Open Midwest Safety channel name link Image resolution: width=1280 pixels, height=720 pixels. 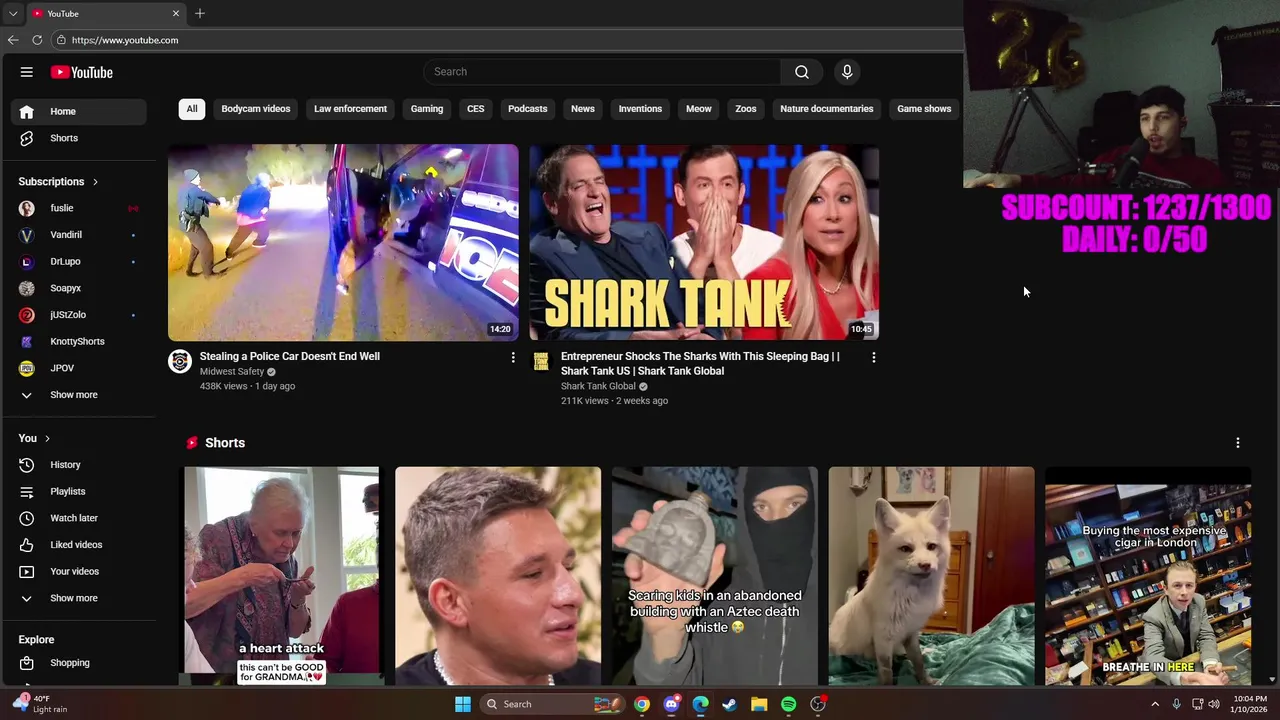click(x=232, y=372)
